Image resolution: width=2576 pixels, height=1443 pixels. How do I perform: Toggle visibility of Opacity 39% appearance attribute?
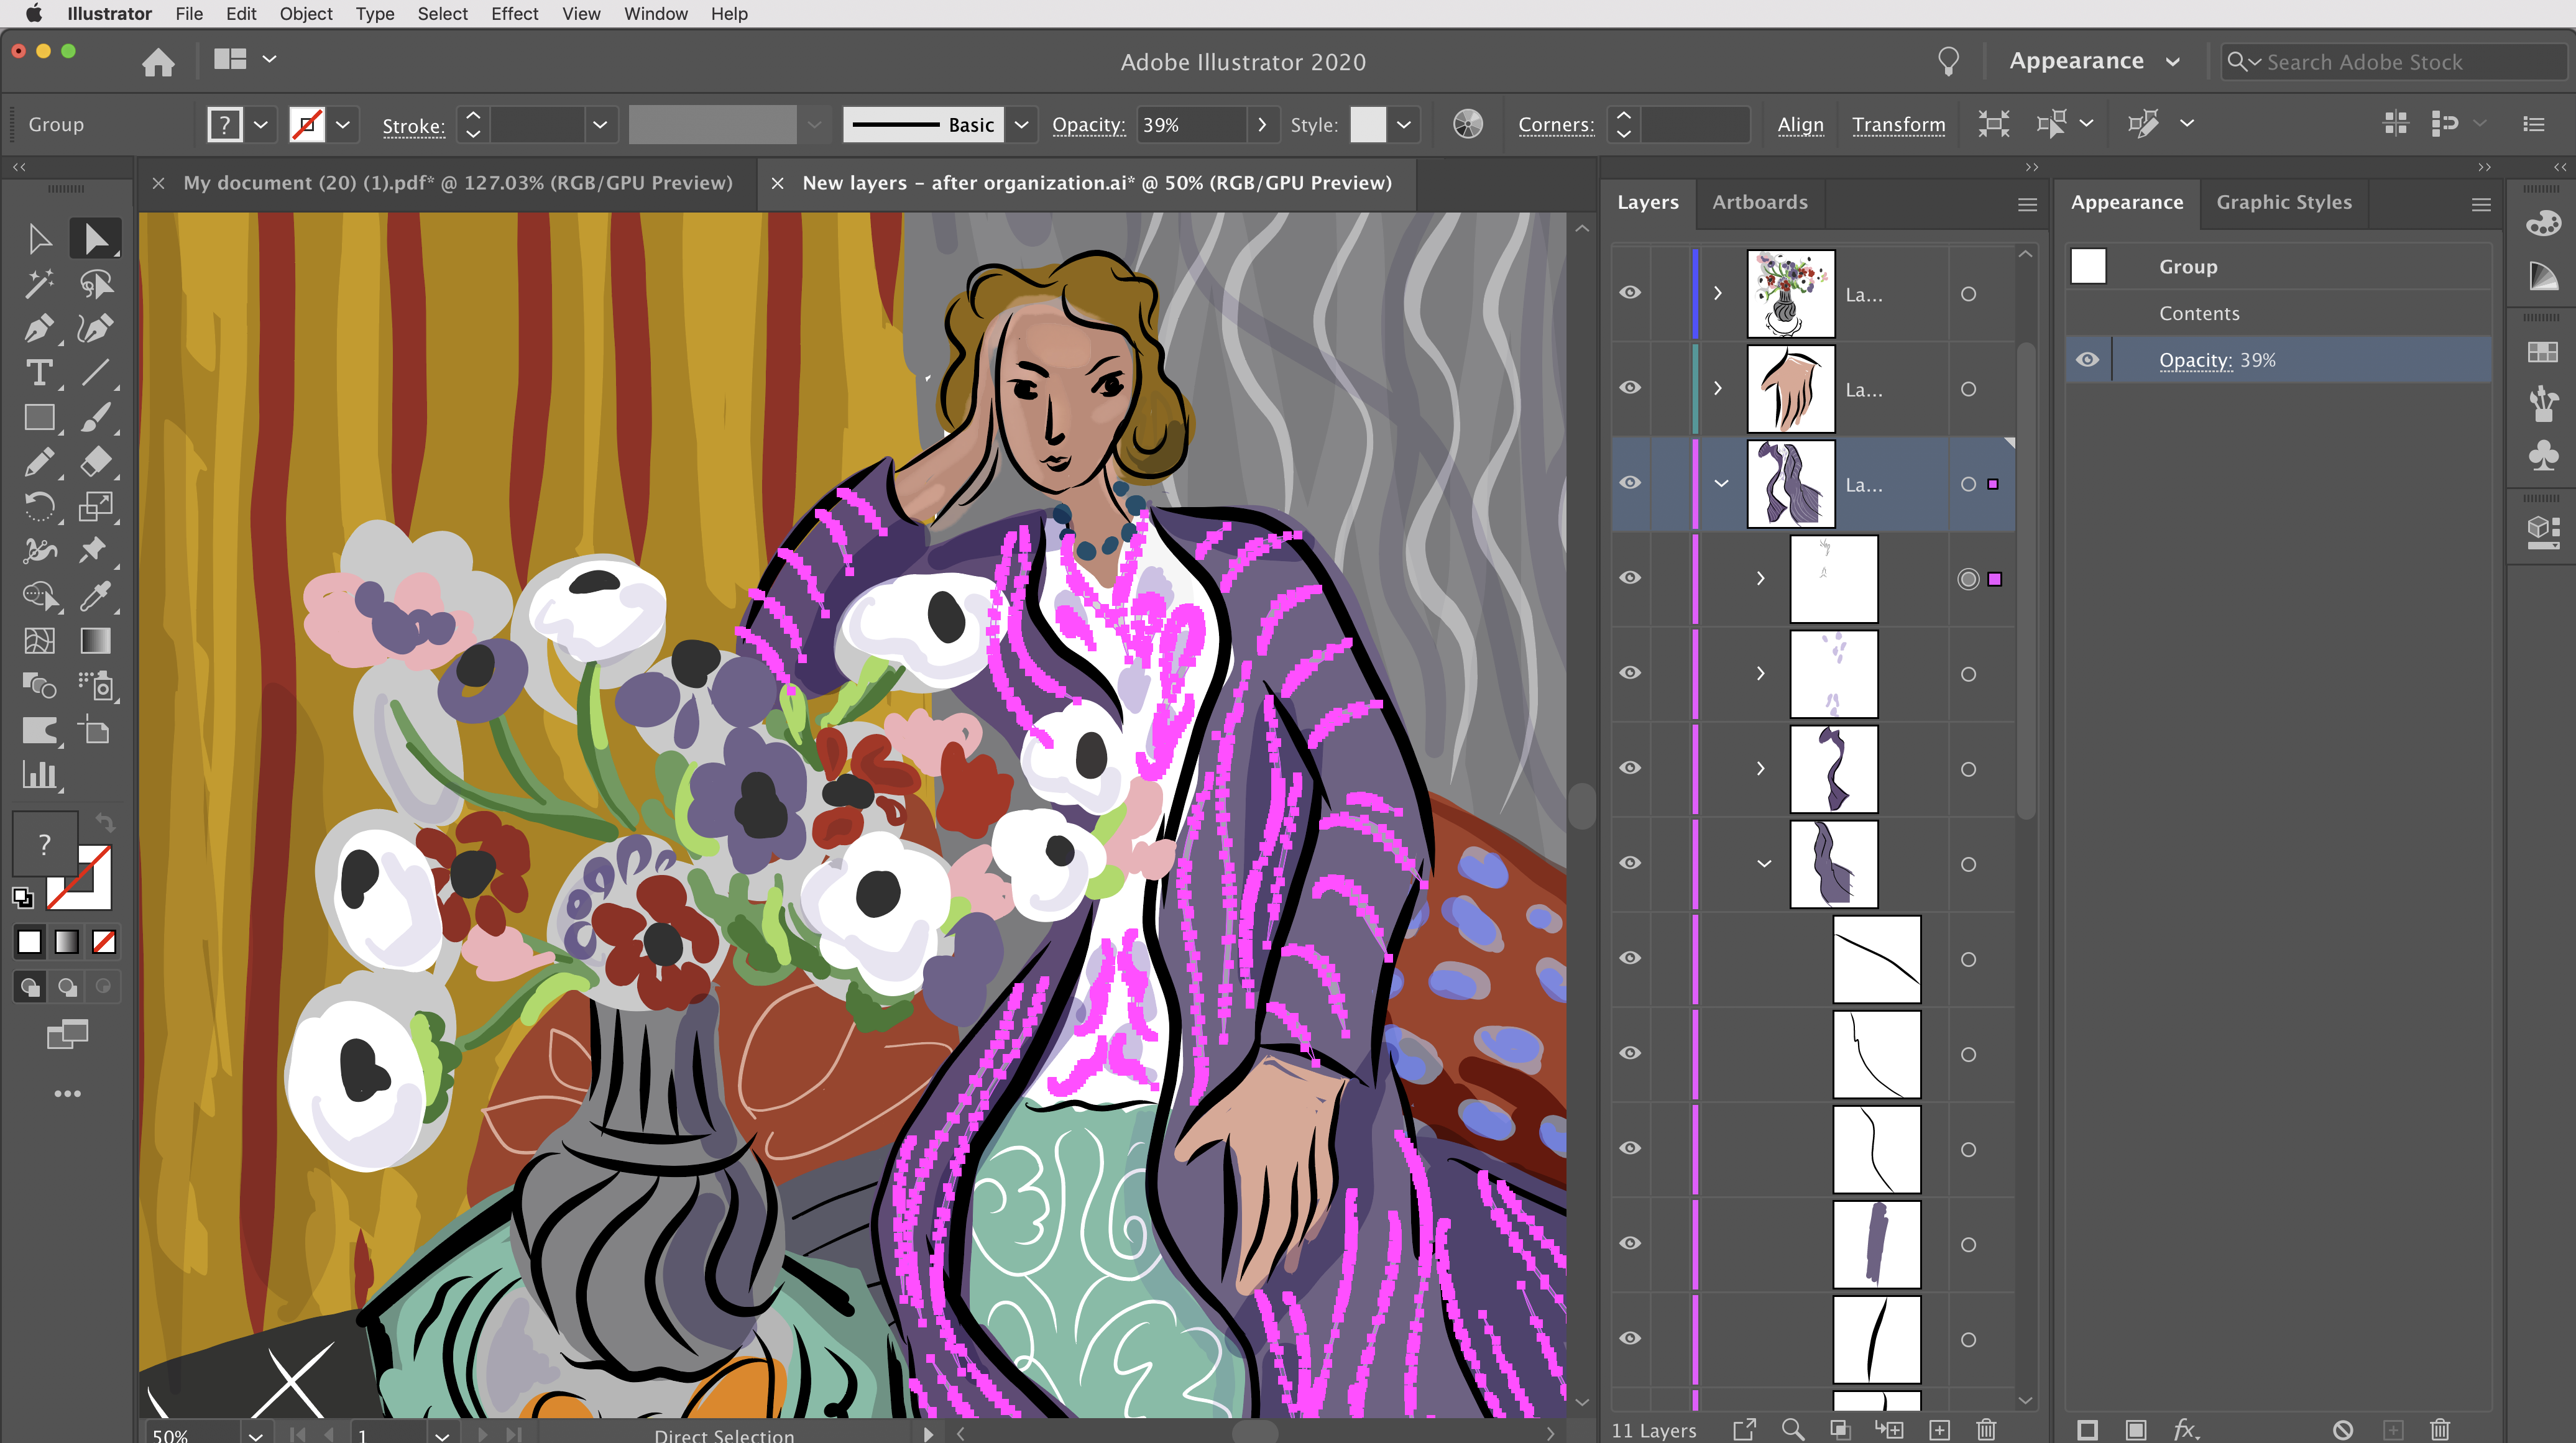[2087, 360]
